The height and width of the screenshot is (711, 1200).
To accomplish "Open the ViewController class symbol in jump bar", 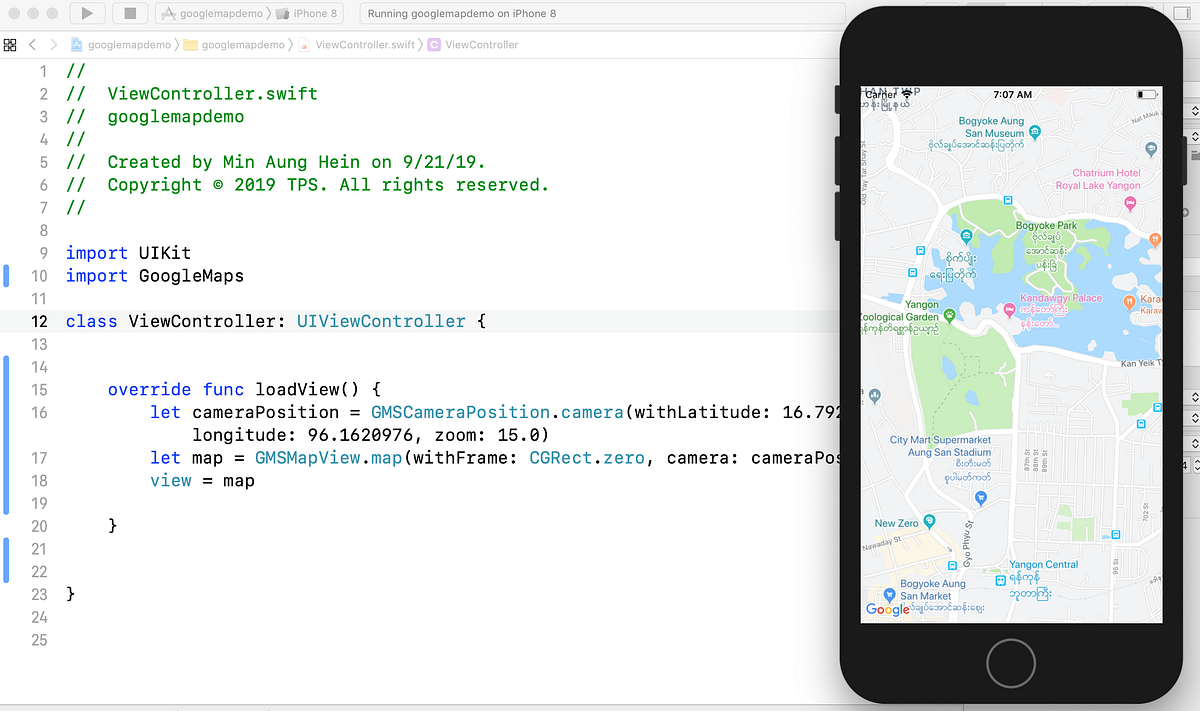I will (x=473, y=45).
